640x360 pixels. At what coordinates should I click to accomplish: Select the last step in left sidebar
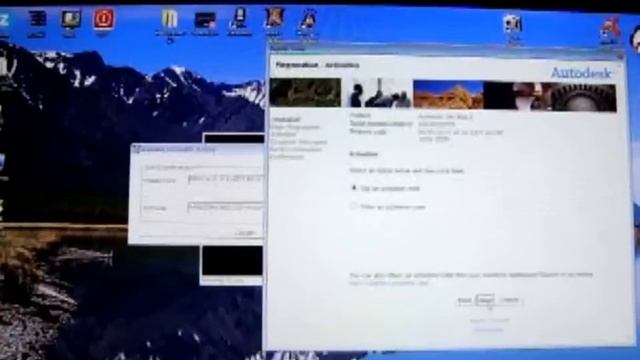click(x=287, y=156)
